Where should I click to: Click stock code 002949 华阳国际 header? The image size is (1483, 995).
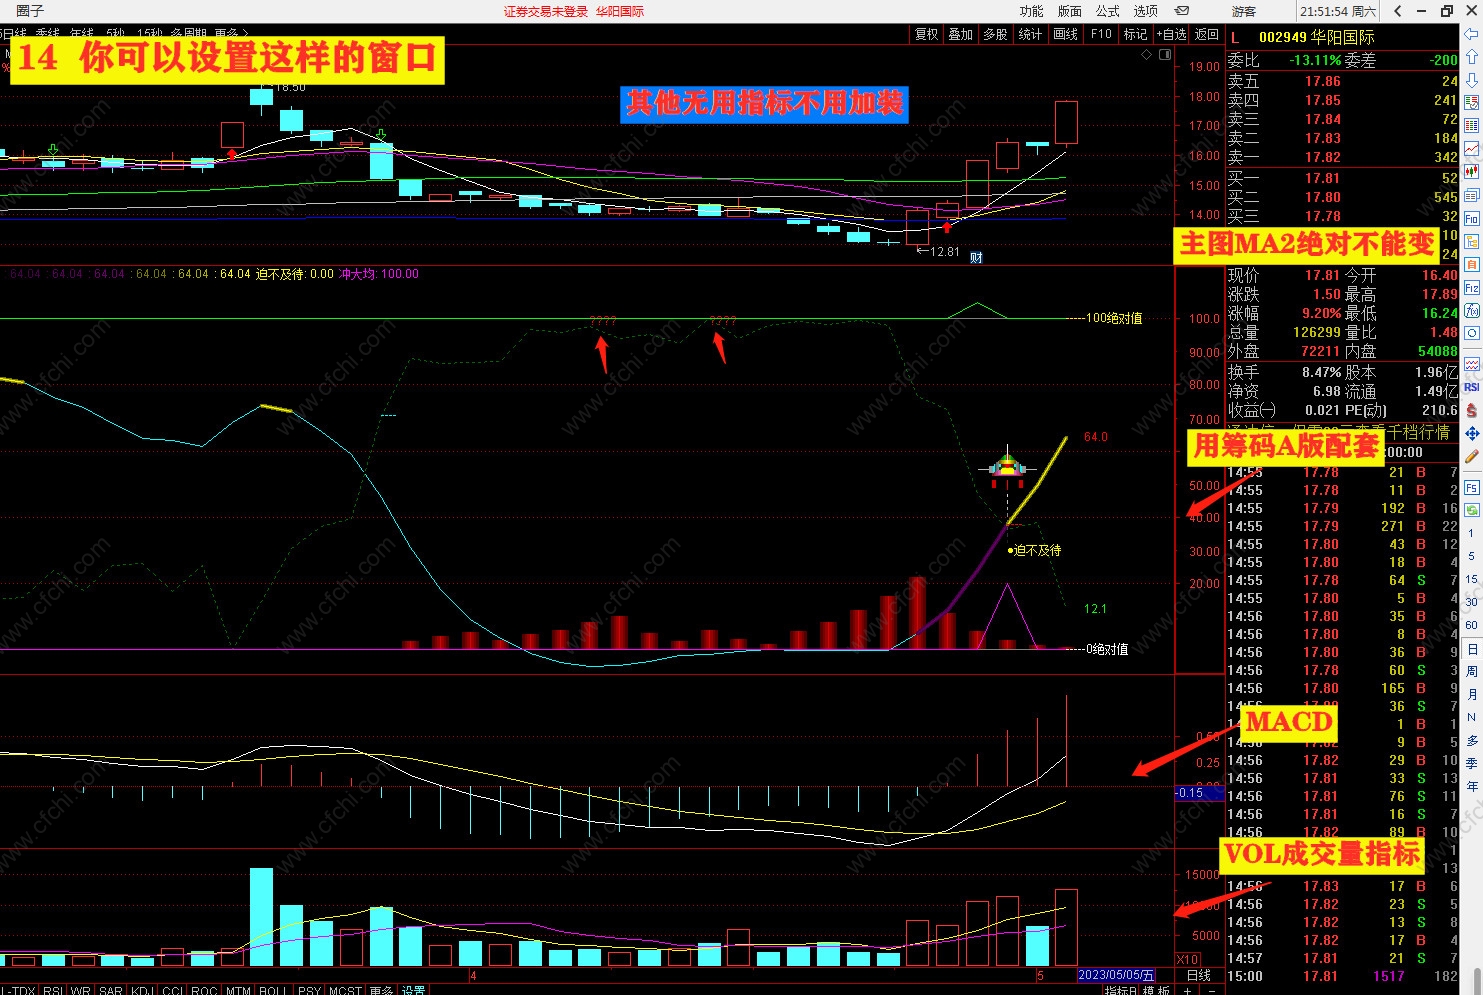point(1316,37)
